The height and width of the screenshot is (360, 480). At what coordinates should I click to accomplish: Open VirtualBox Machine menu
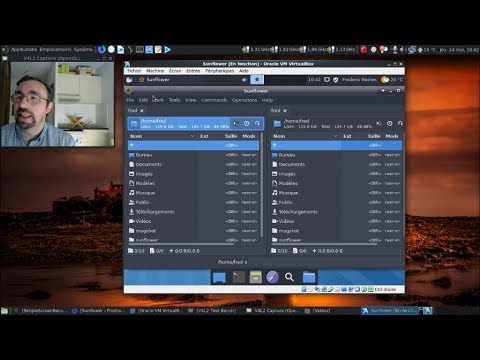(155, 71)
